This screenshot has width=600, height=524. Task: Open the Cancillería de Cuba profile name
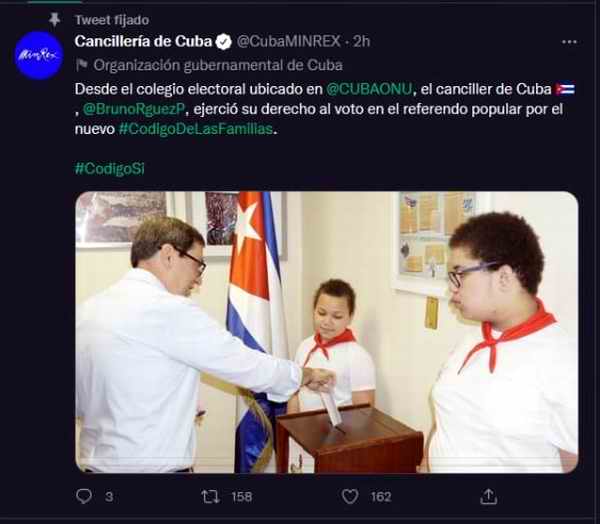143,41
